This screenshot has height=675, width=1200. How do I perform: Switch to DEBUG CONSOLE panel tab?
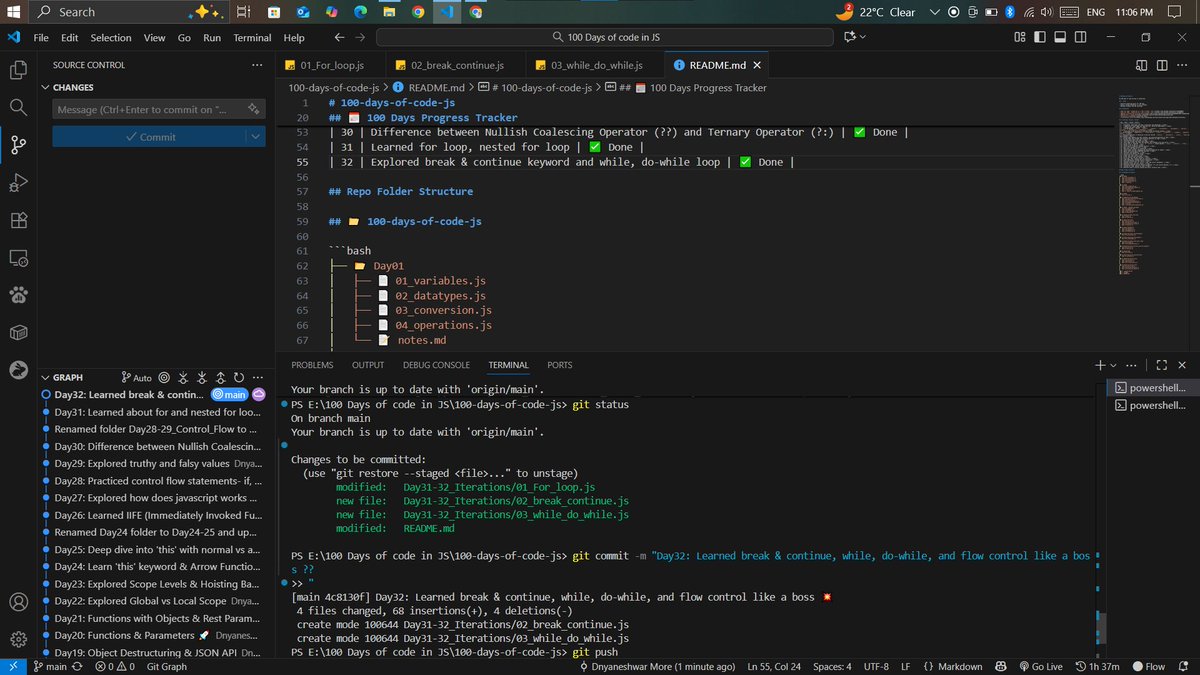click(x=436, y=365)
